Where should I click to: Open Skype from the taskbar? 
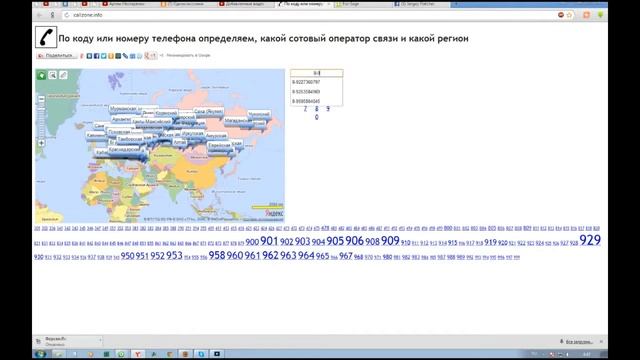point(201,354)
